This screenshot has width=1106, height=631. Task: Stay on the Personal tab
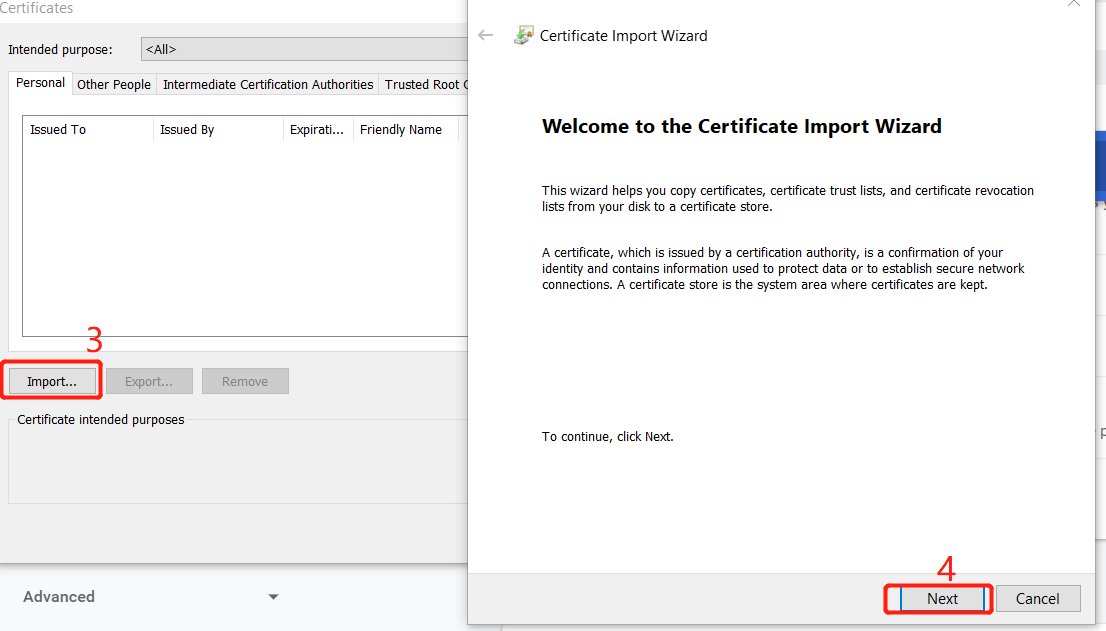click(40, 82)
